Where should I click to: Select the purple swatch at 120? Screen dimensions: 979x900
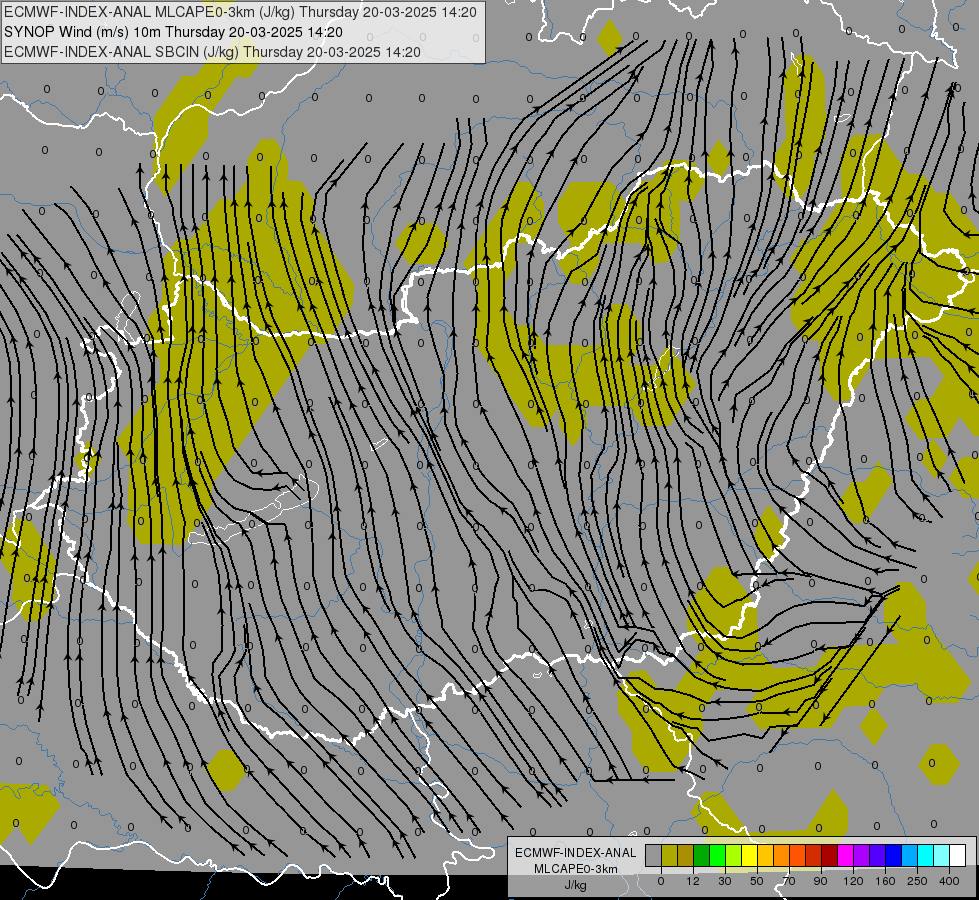[x=862, y=855]
